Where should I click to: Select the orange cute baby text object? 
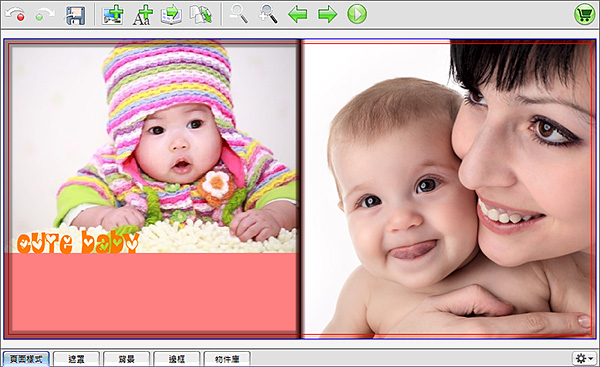click(78, 241)
